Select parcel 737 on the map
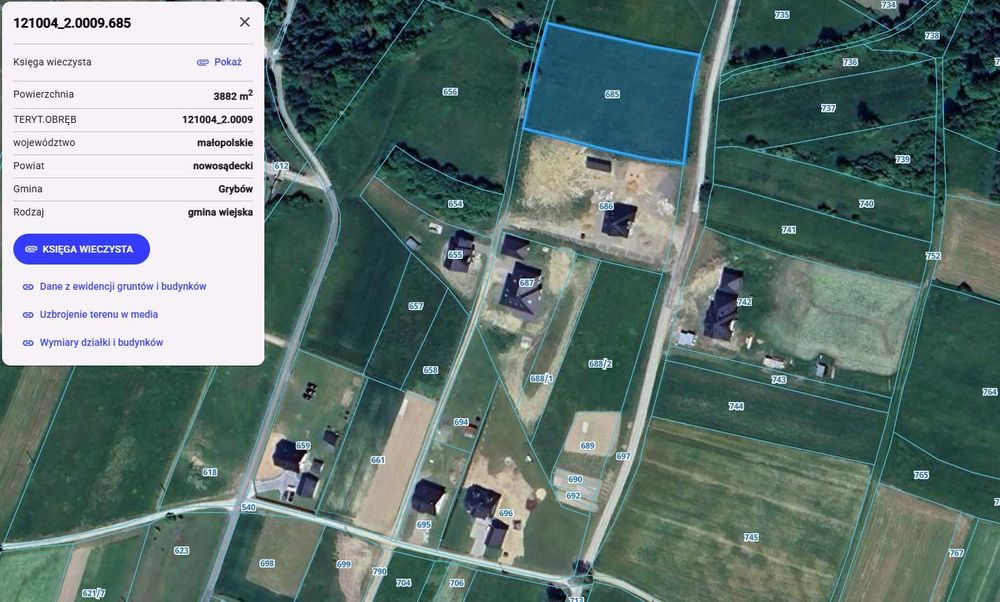 [828, 108]
